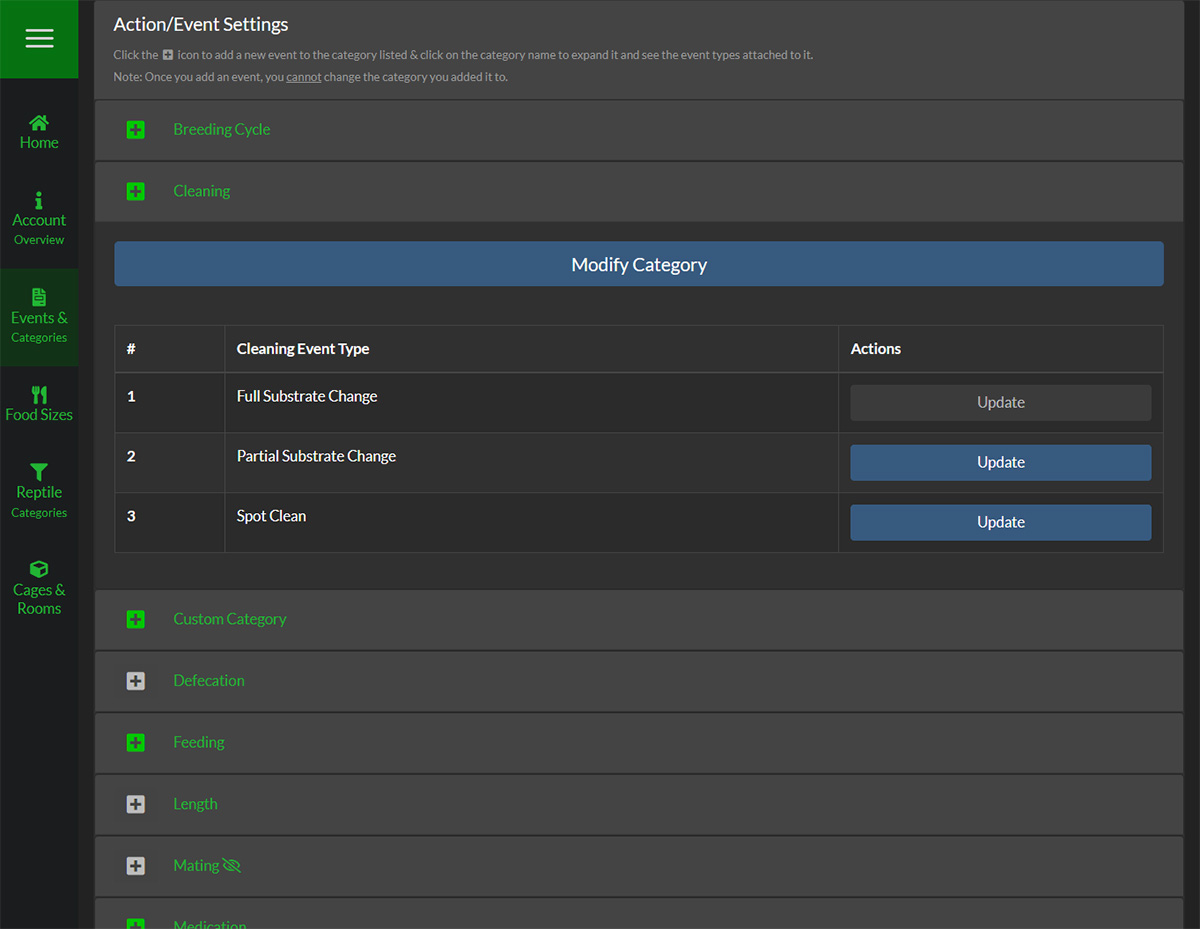This screenshot has height=929, width=1200.
Task: Click the Action/Event Settings heading
Action: (x=201, y=24)
